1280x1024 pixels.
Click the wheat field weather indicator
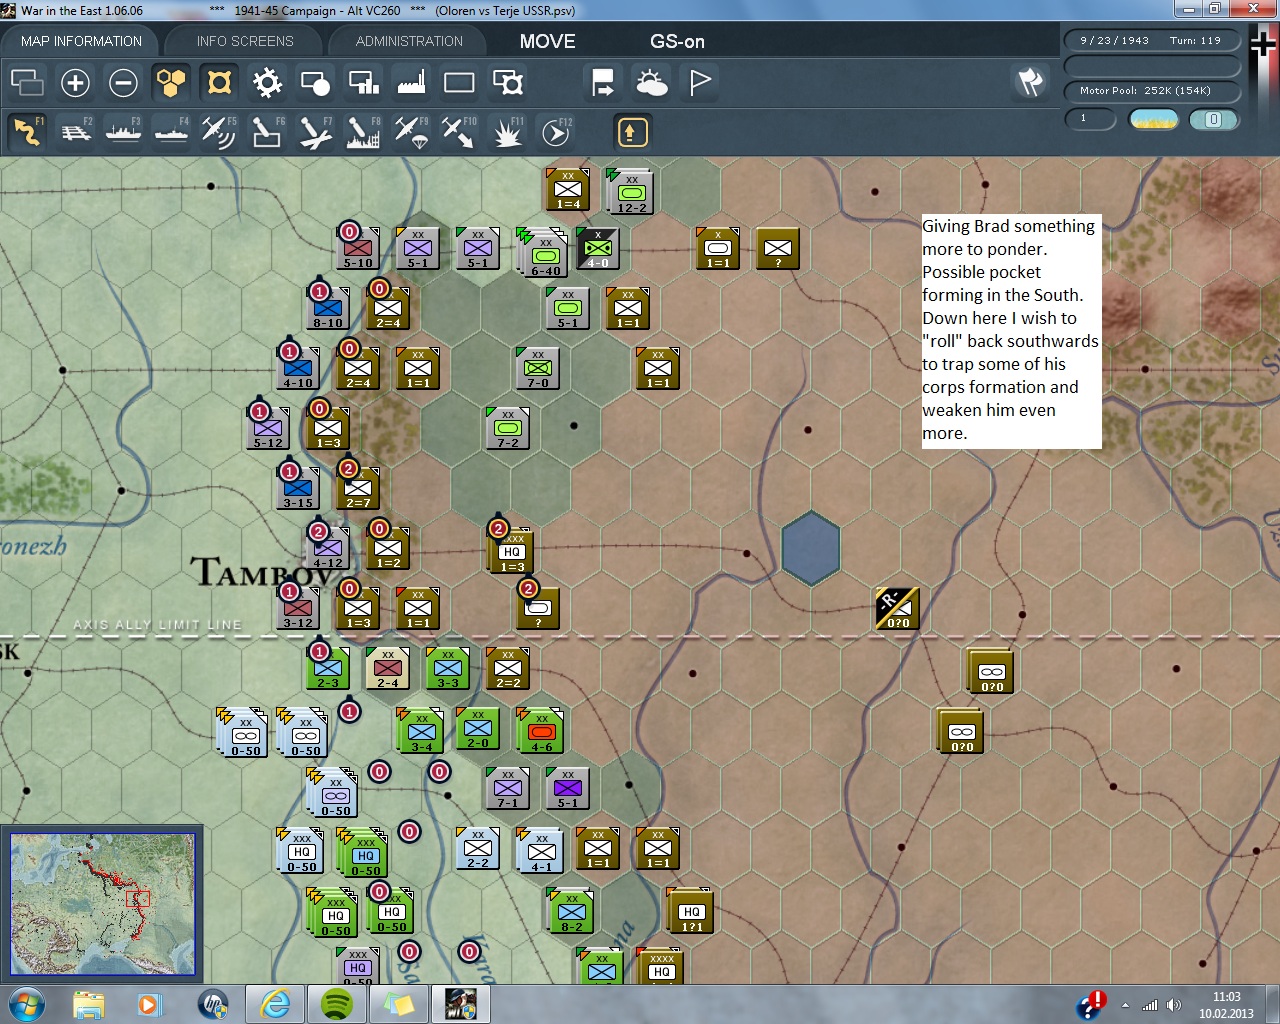[x=1153, y=119]
